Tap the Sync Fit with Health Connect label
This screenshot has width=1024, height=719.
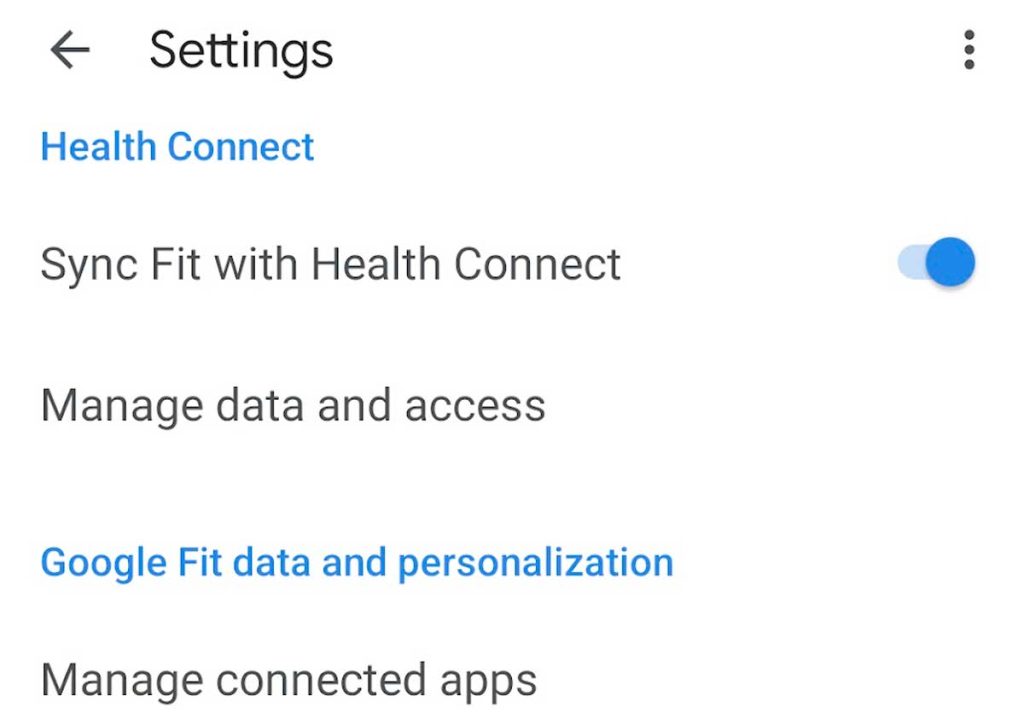(330, 264)
